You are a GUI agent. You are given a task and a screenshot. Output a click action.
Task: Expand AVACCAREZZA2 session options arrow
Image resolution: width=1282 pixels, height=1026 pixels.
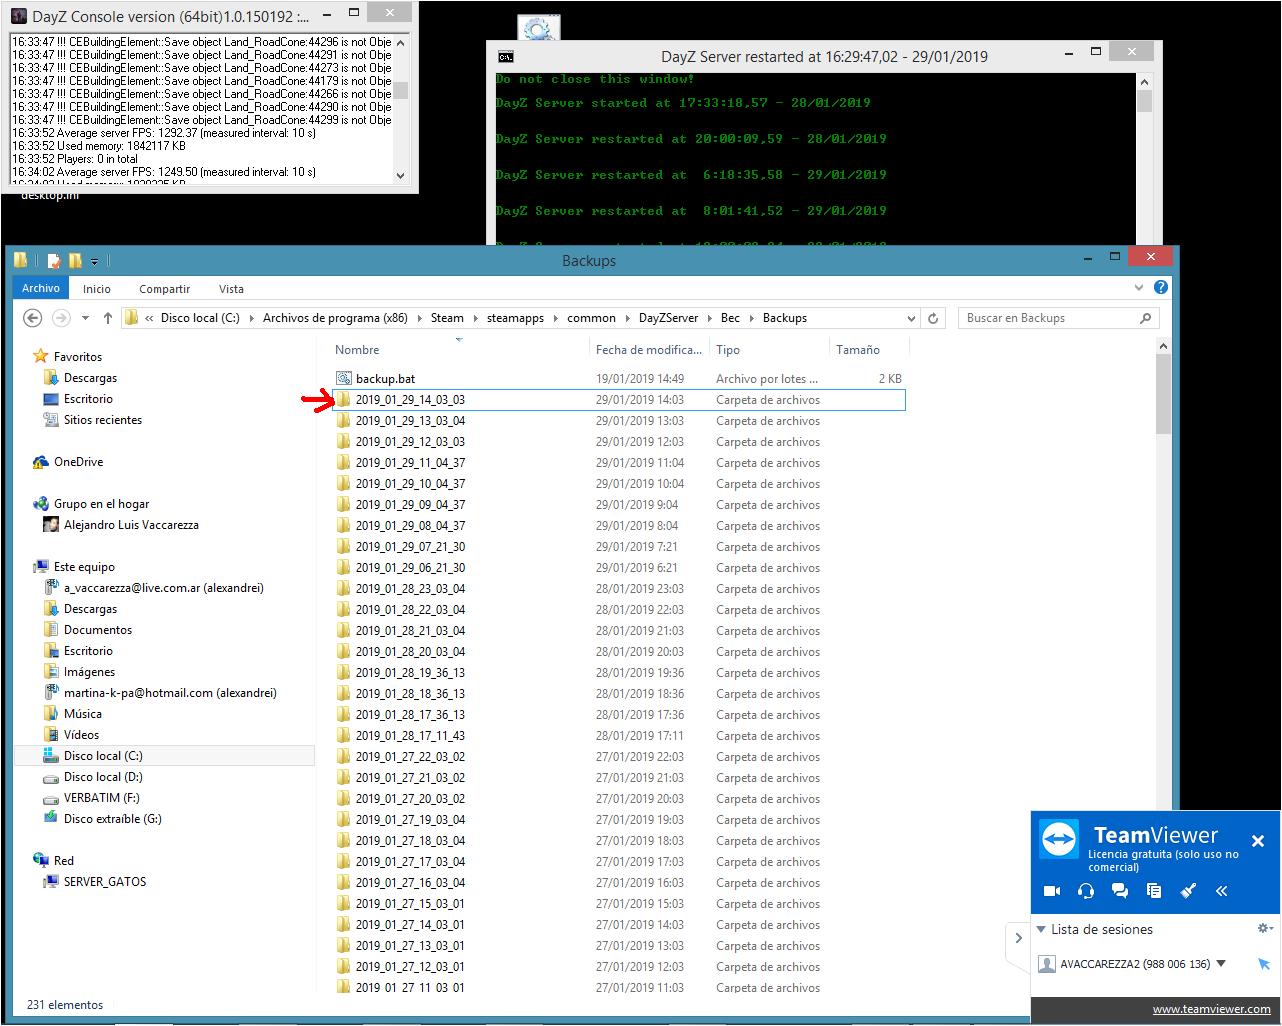(x=1221, y=964)
